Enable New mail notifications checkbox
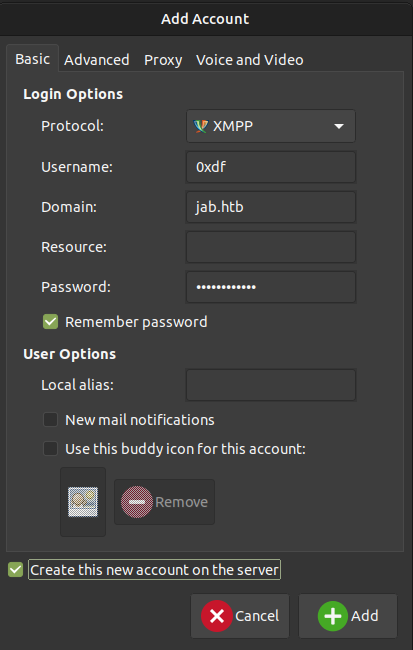The image size is (413, 650). point(51,420)
